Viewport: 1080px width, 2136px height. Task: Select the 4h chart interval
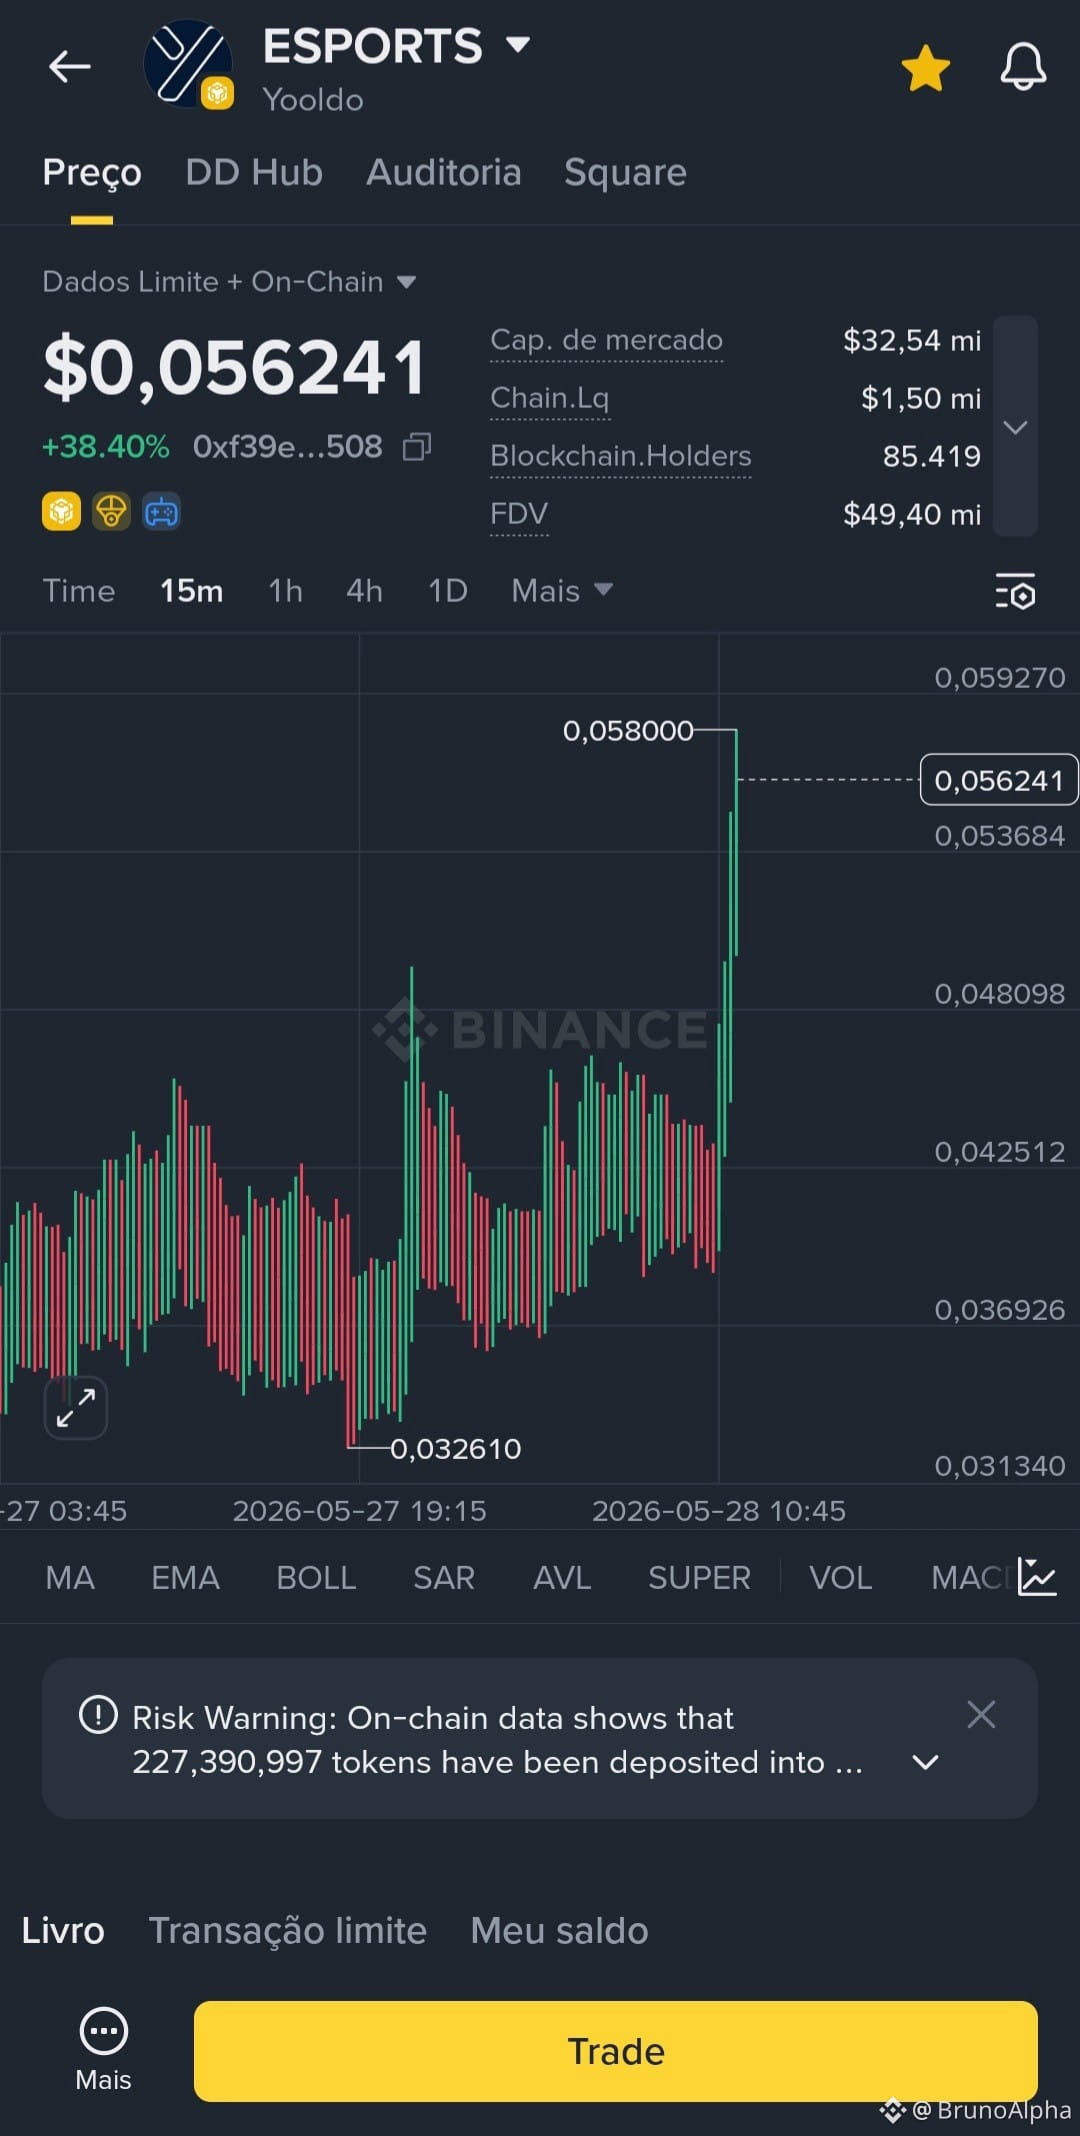(x=364, y=591)
